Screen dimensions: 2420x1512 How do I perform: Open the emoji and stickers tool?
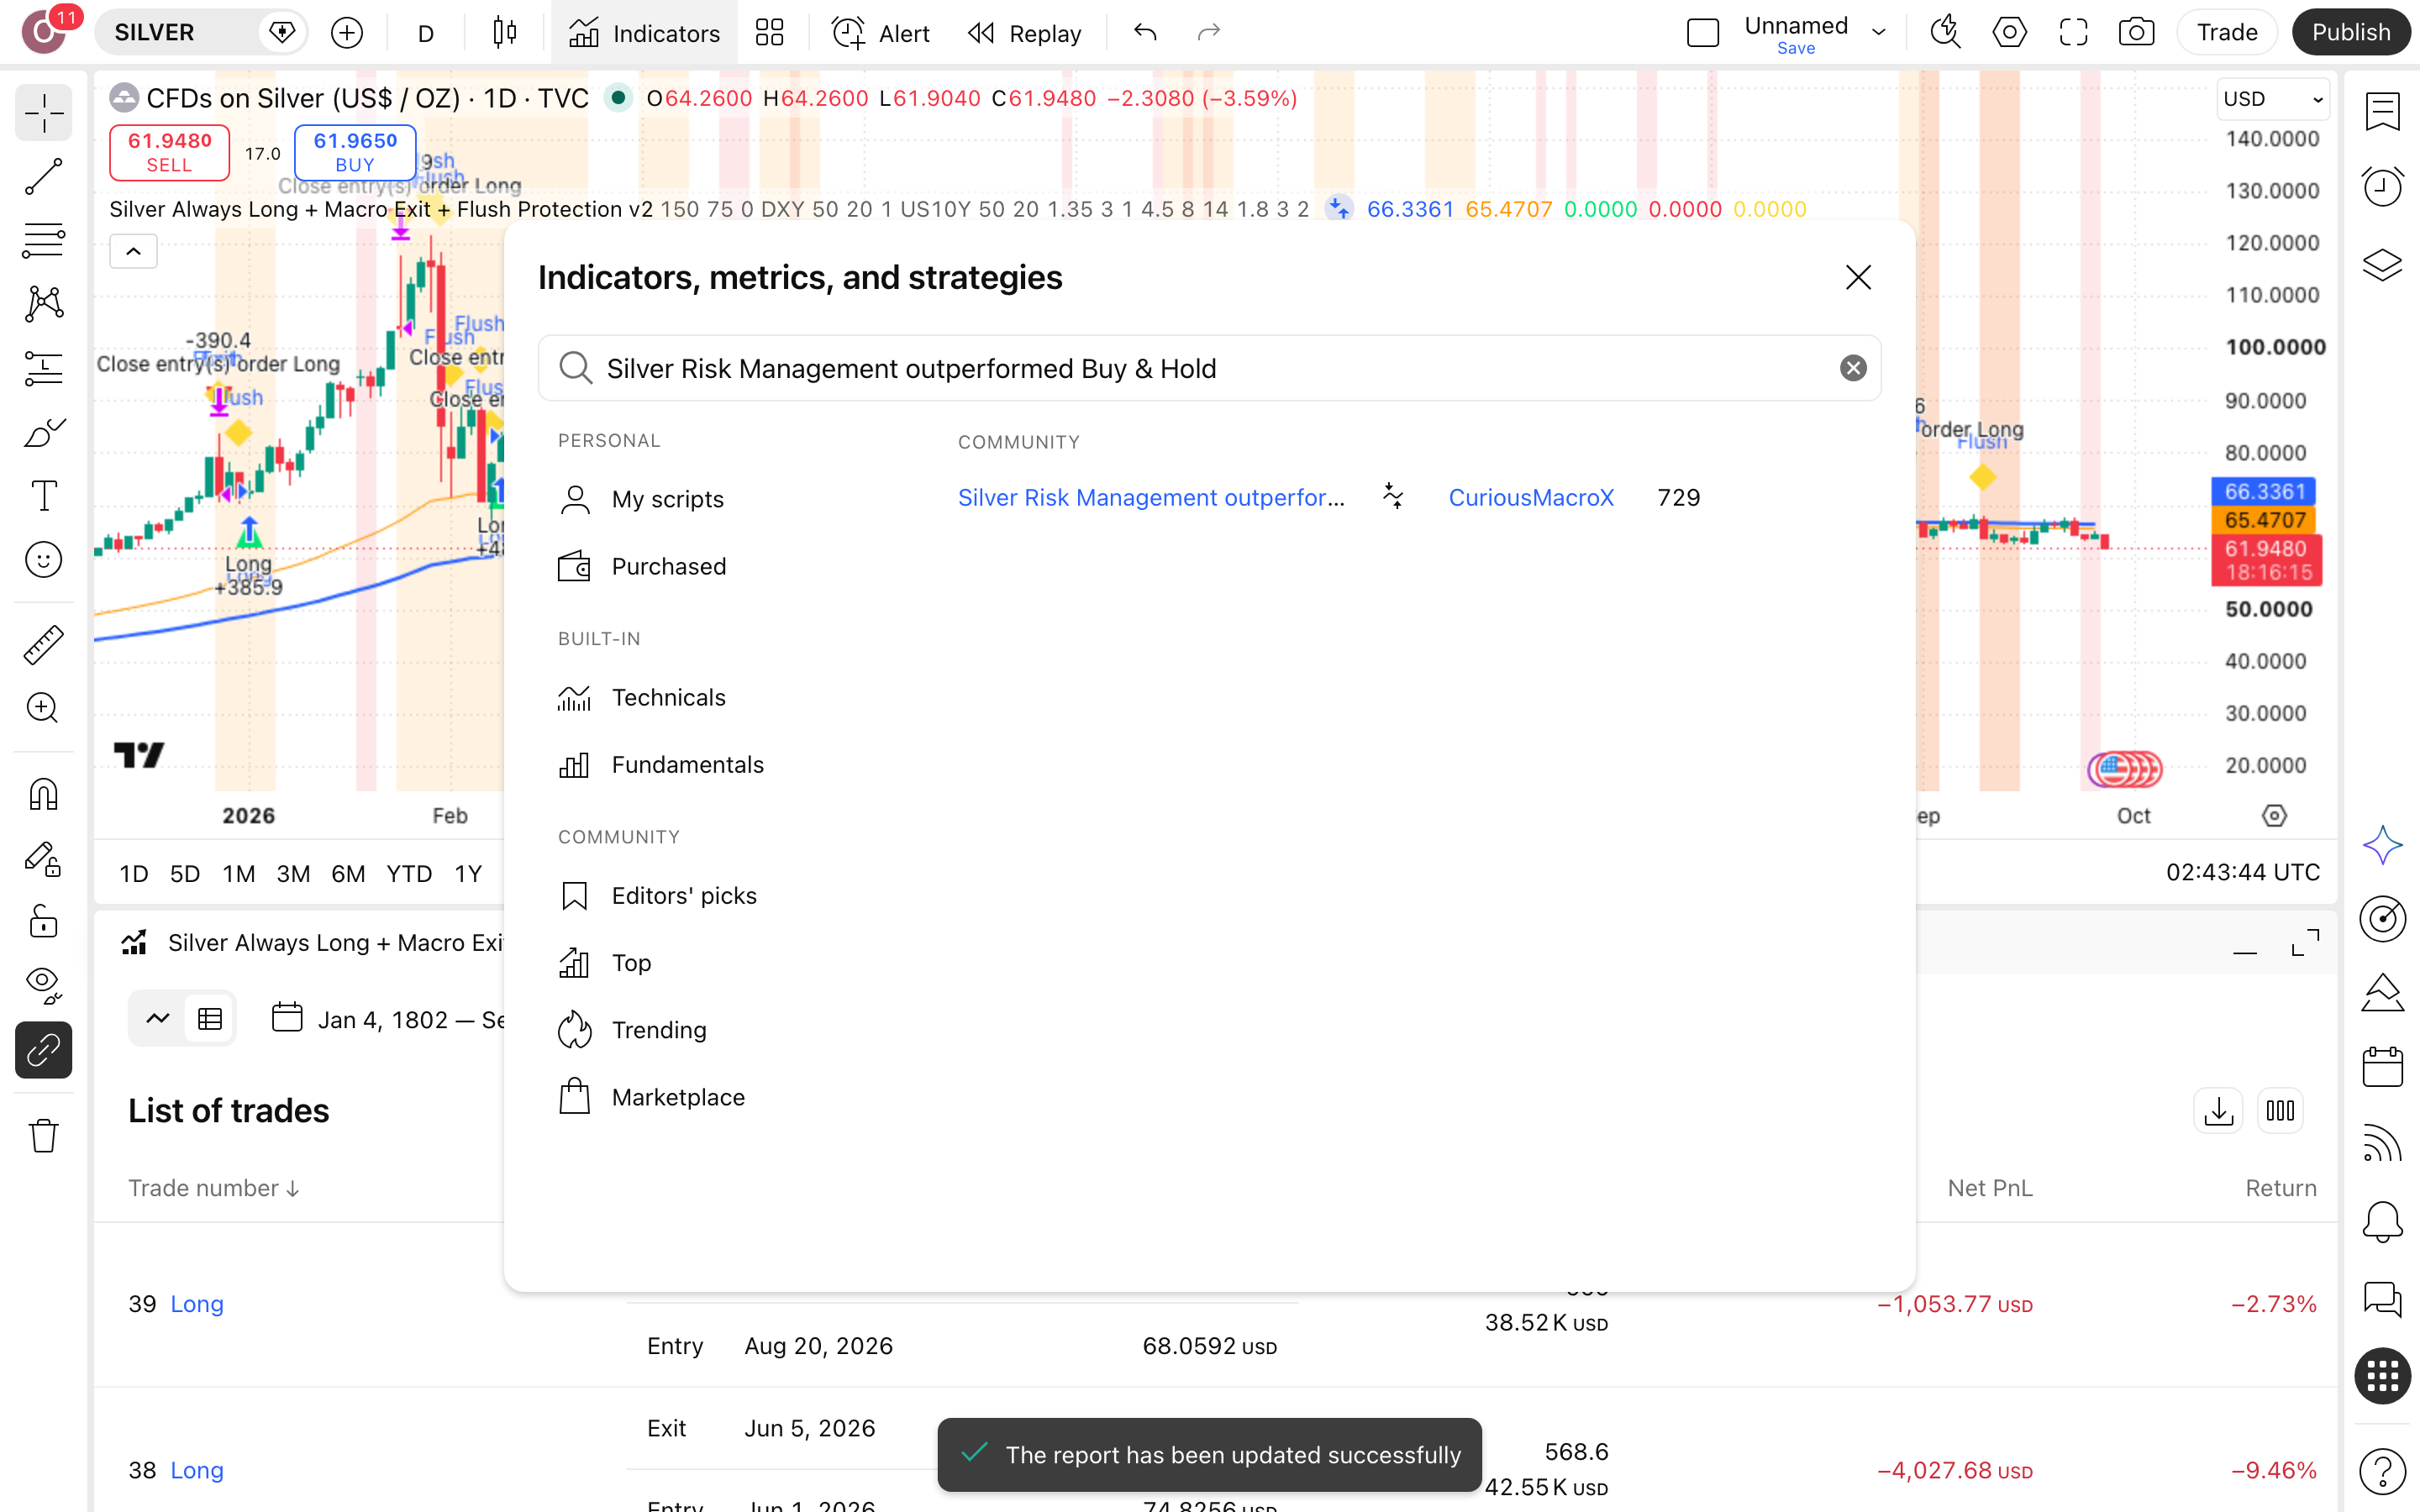click(43, 560)
